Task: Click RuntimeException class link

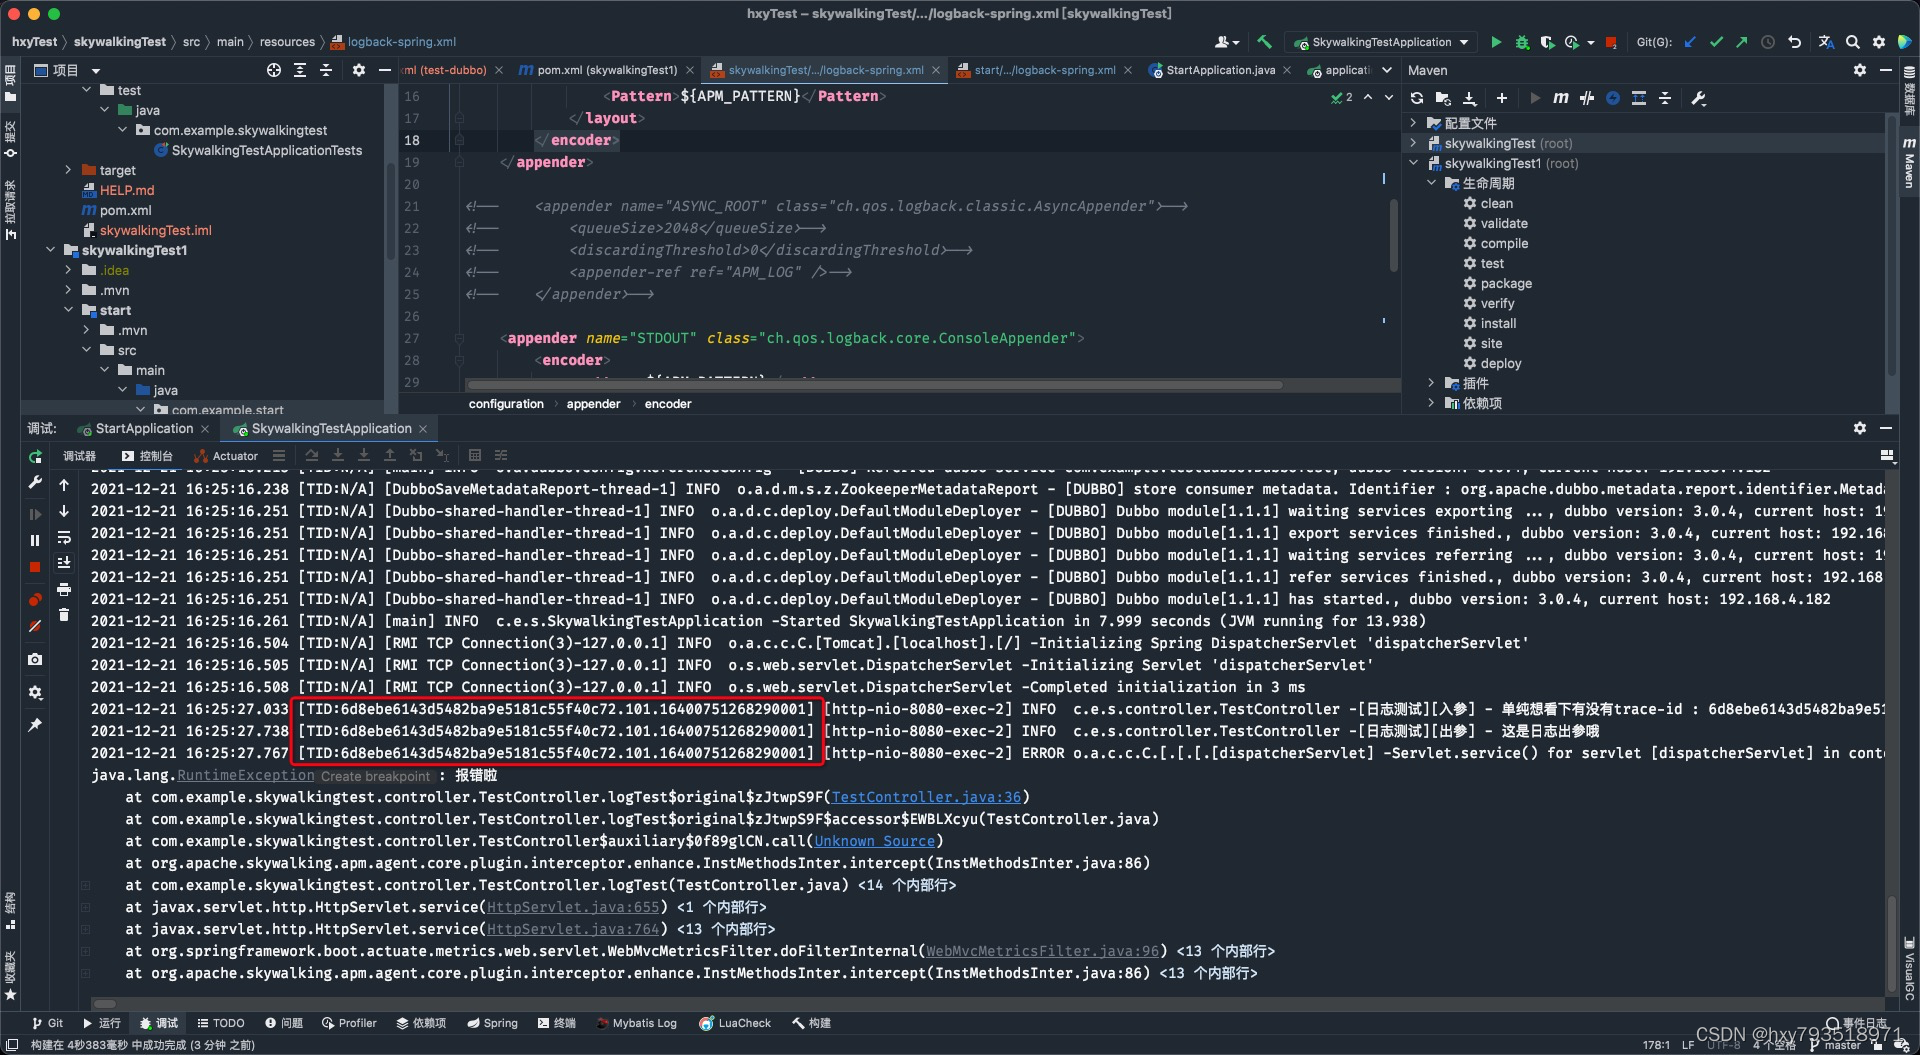Action: point(246,775)
